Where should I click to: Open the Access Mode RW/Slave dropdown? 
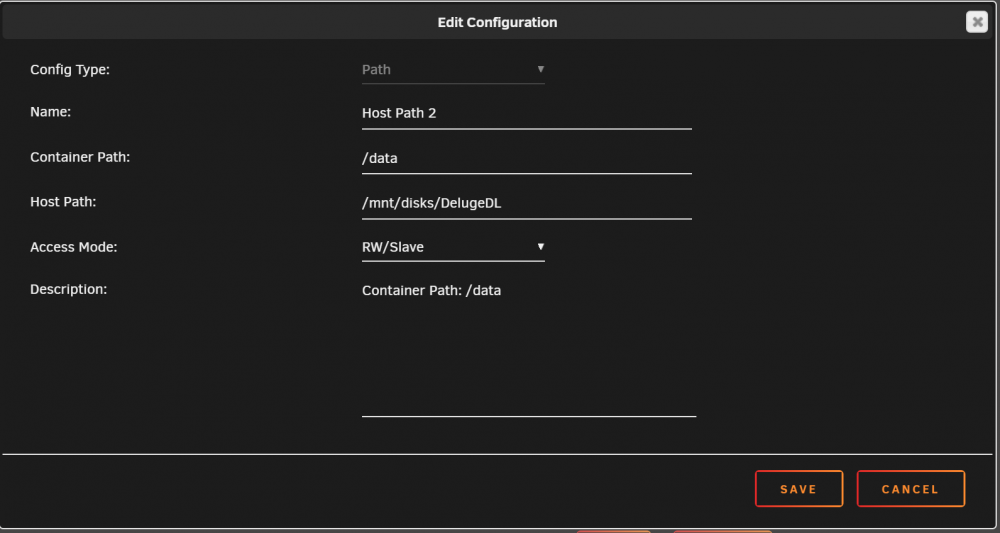pos(453,247)
